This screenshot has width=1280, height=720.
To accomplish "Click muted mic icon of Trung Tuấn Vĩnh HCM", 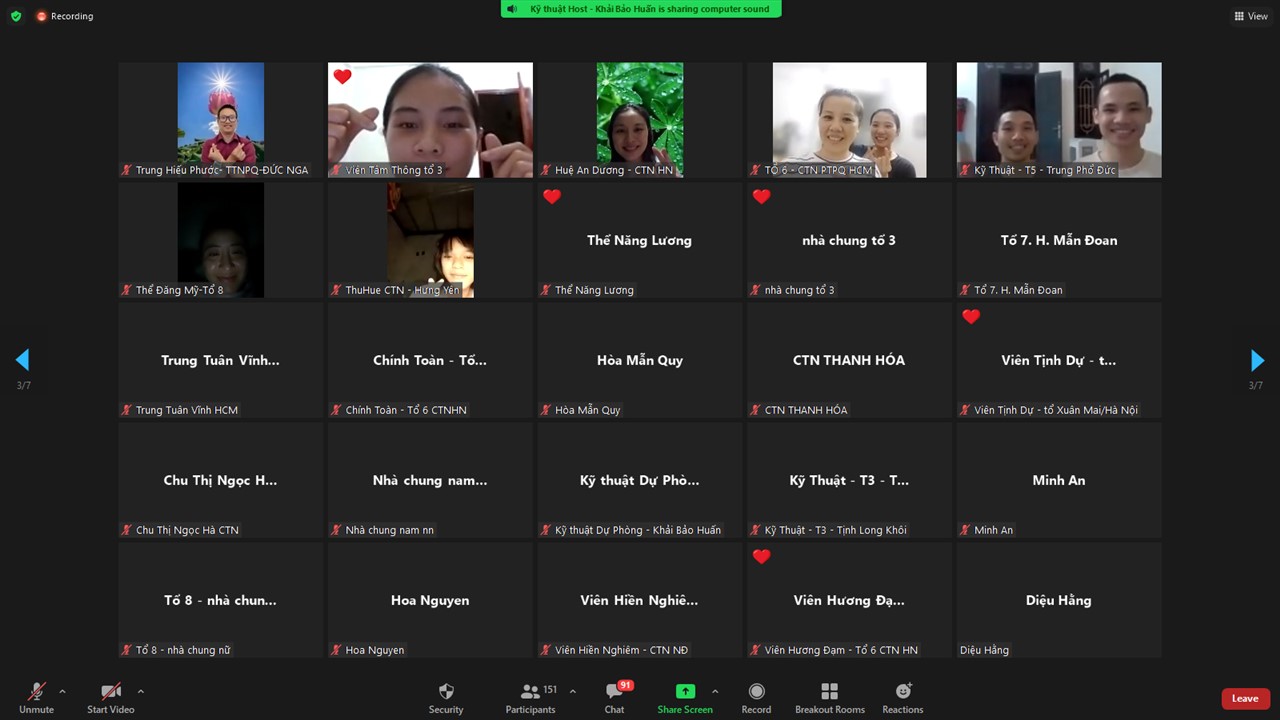I will [127, 410].
